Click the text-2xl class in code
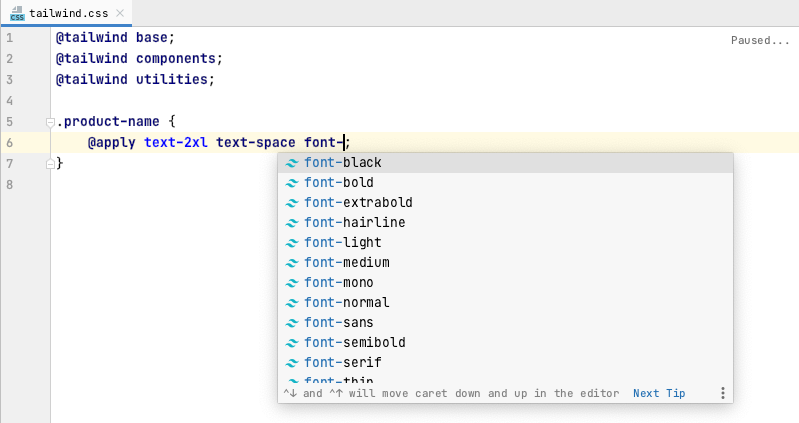799x423 pixels. pos(176,143)
